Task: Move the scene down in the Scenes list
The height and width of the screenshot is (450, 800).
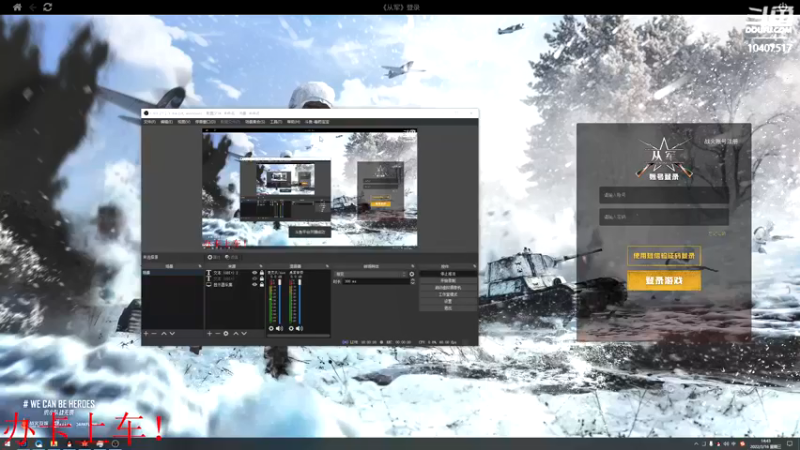Action: (172, 334)
